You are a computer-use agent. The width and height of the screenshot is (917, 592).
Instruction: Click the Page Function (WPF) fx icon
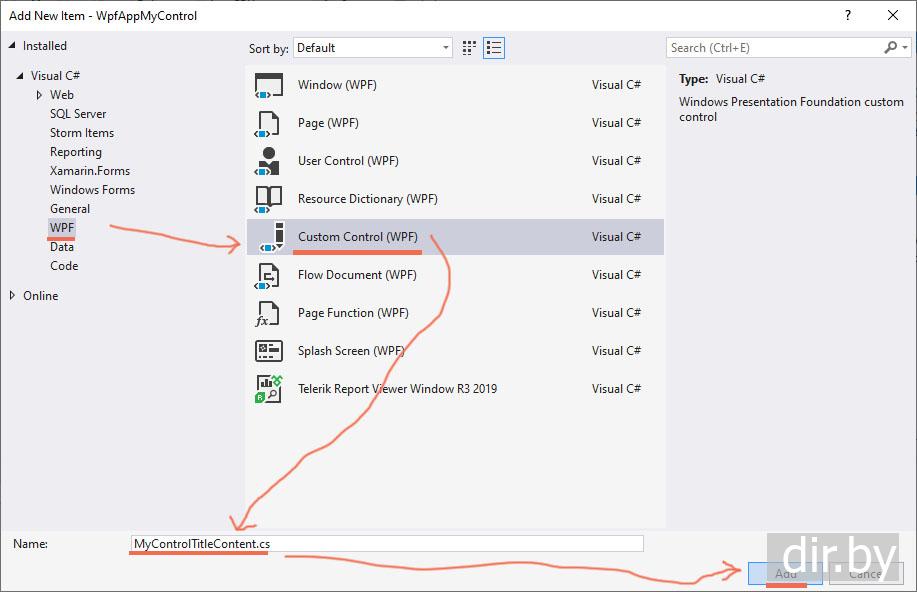(x=267, y=314)
